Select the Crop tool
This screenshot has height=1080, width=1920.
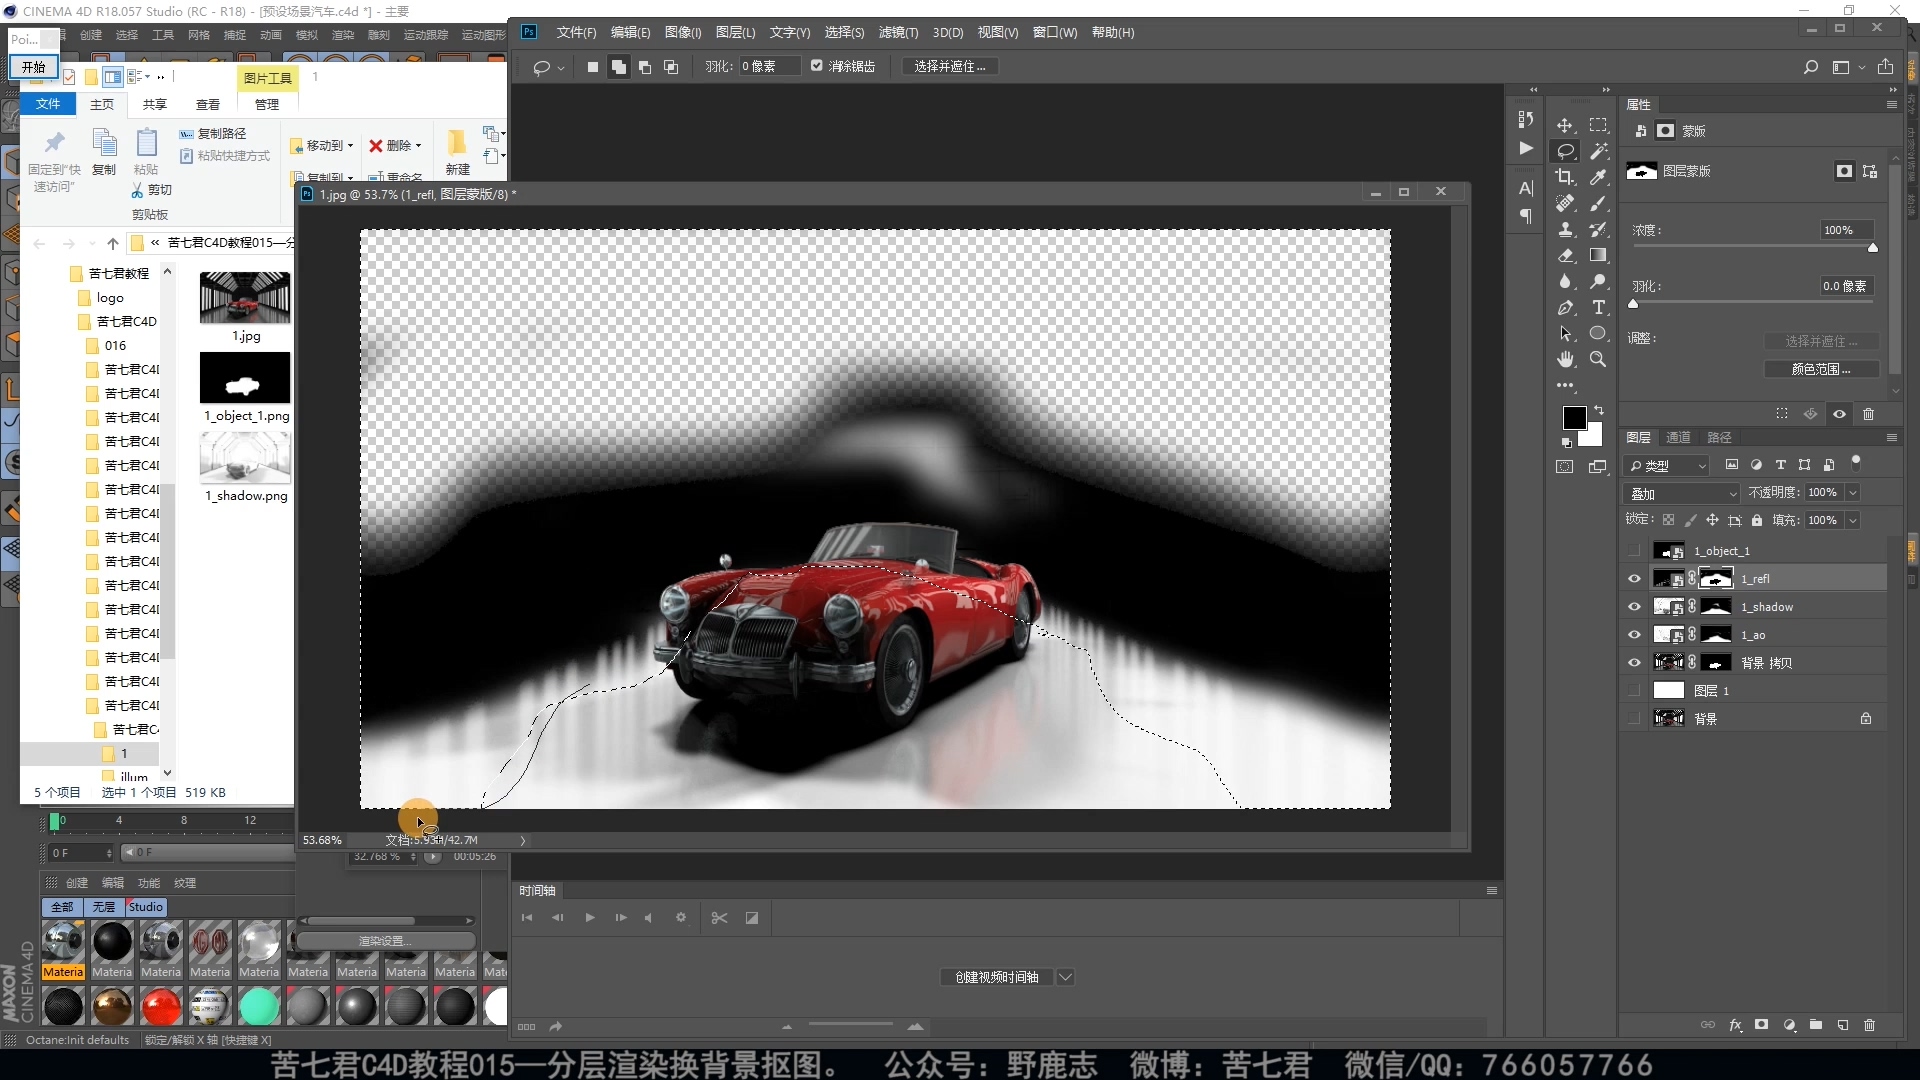point(1565,178)
